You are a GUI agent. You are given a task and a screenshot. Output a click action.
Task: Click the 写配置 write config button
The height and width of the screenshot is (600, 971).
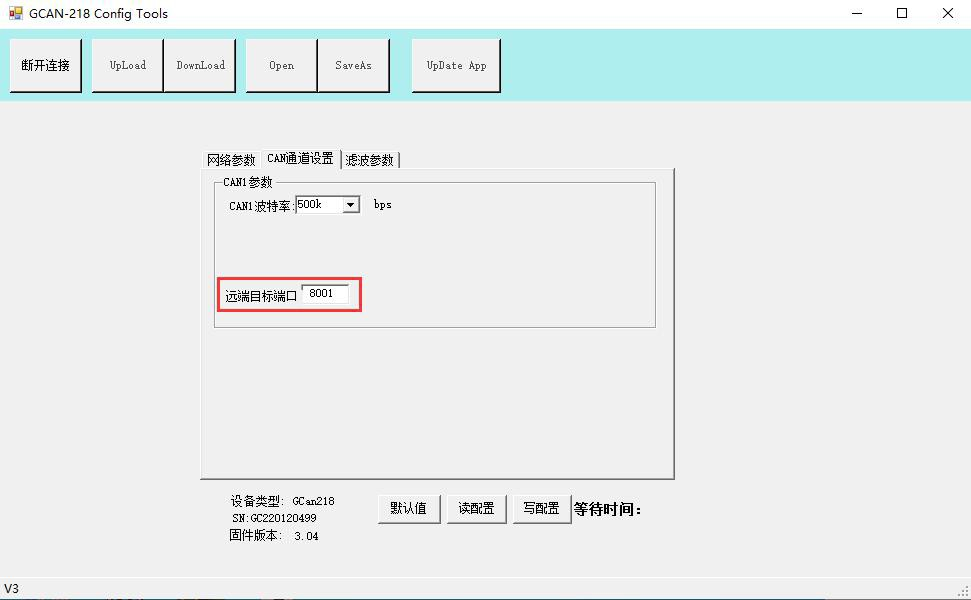[x=541, y=508]
